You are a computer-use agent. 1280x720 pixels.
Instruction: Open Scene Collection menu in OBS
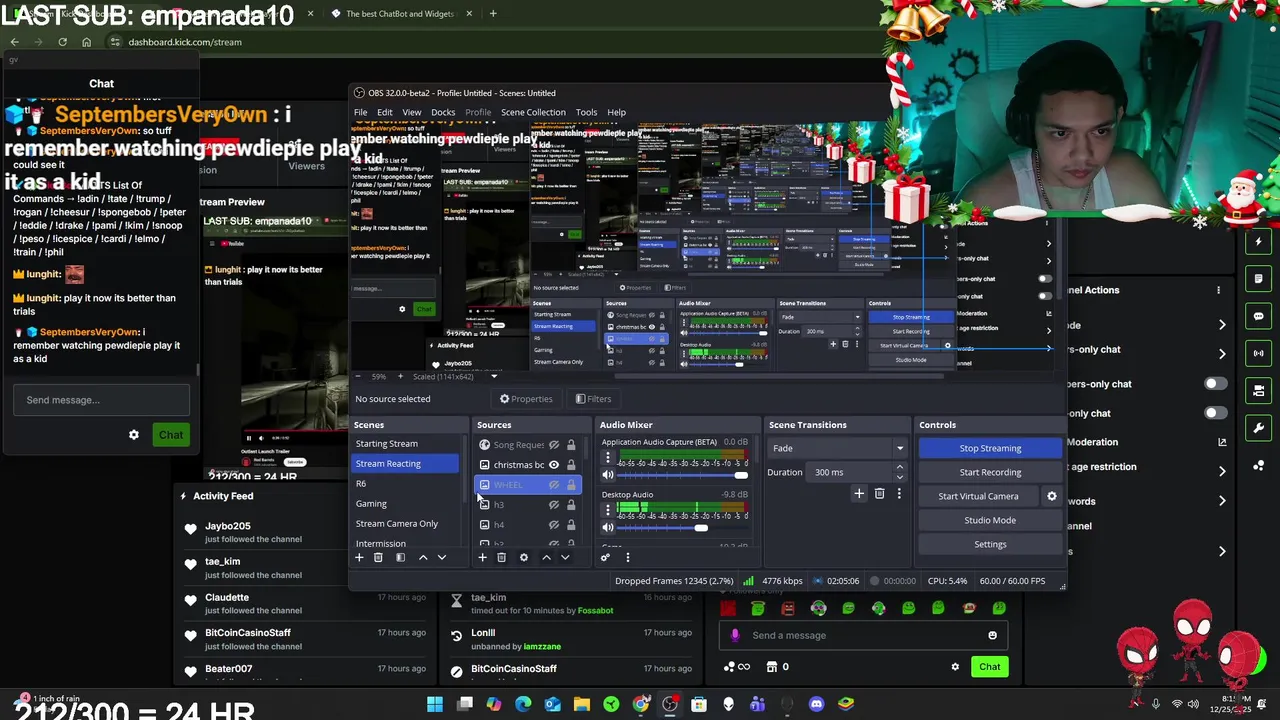[x=533, y=112]
